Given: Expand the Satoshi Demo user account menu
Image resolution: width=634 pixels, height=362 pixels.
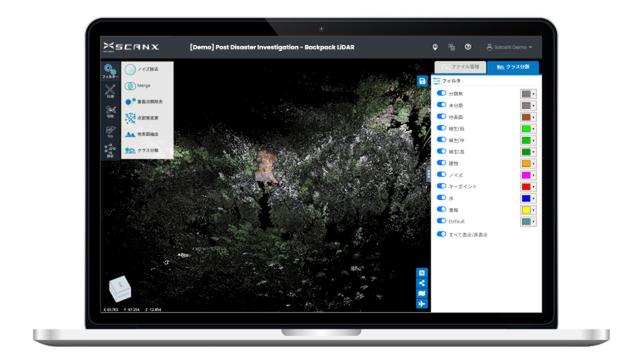Looking at the screenshot, I should point(509,47).
